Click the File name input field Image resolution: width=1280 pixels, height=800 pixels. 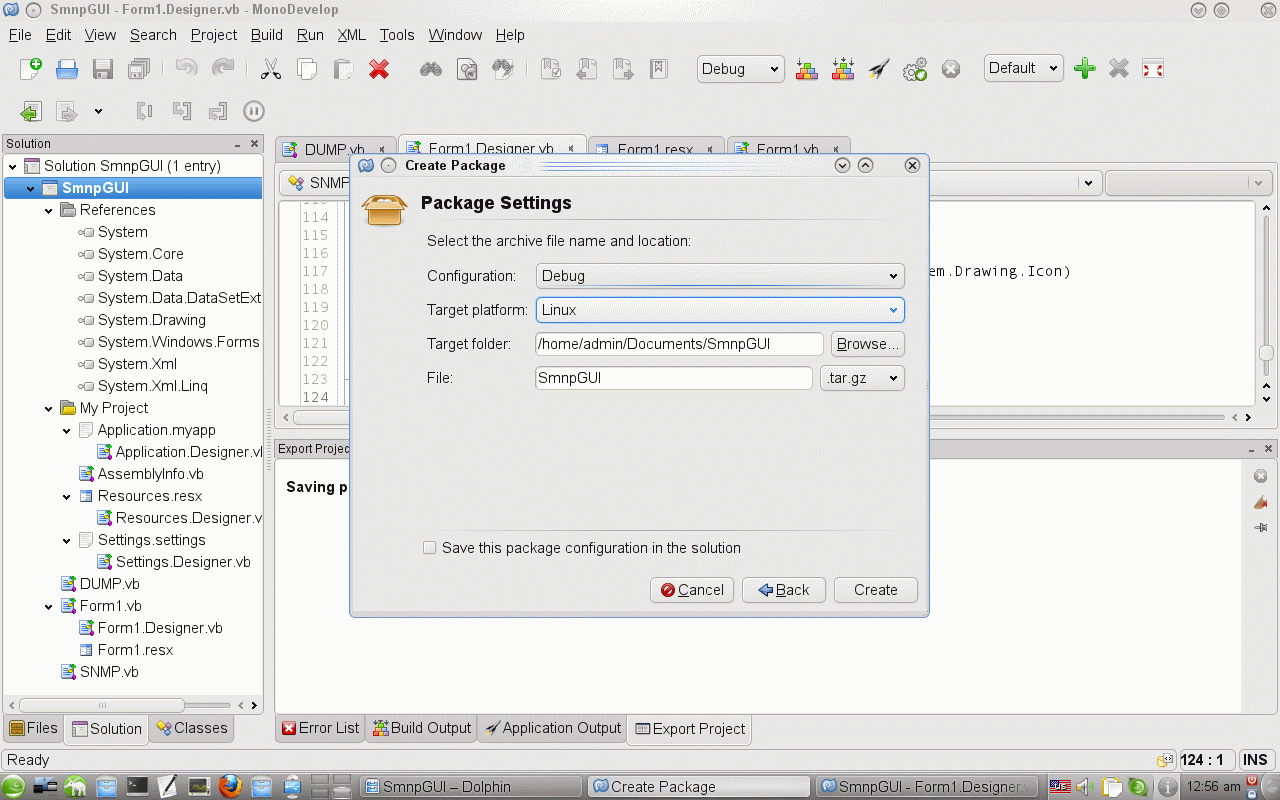tap(674, 378)
